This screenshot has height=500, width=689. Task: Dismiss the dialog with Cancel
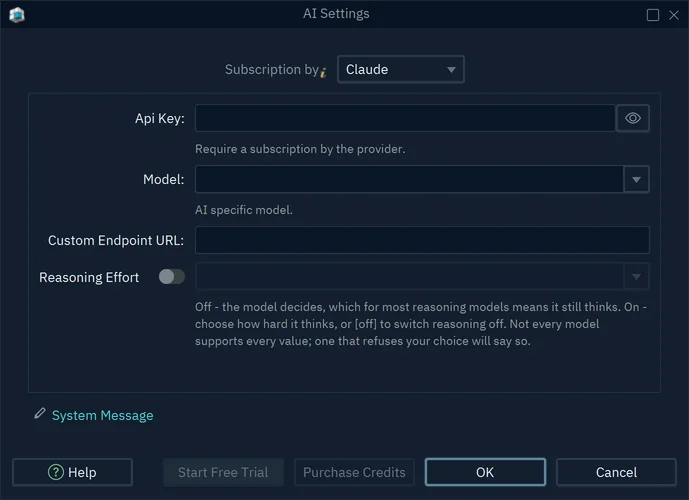click(x=616, y=472)
